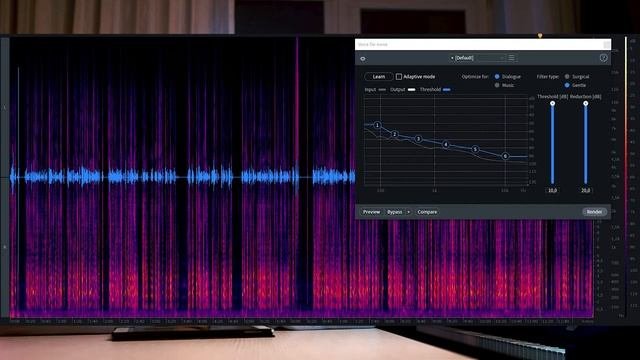
Task: Click the Compare button
Action: point(427,212)
